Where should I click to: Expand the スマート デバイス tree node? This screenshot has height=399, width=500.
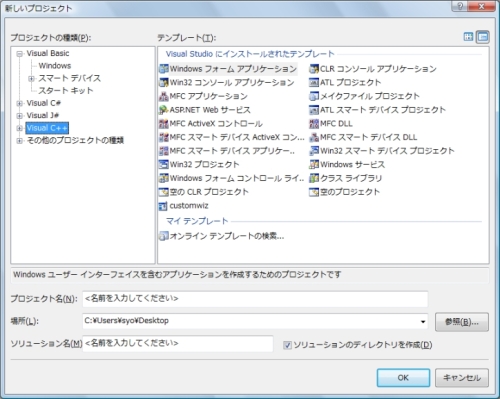(x=31, y=79)
